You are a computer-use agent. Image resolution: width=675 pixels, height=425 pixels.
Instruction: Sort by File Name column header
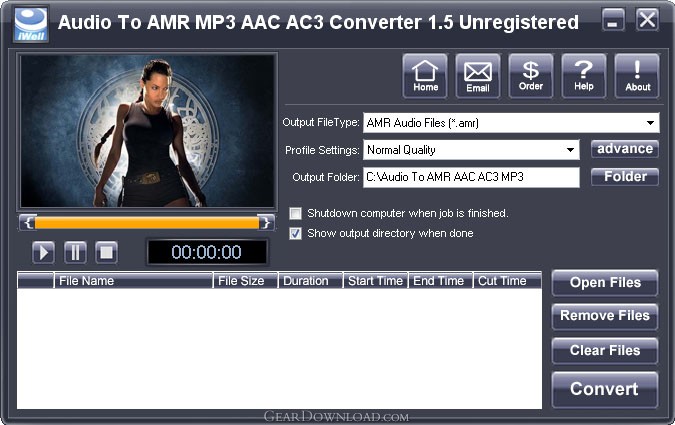point(133,281)
